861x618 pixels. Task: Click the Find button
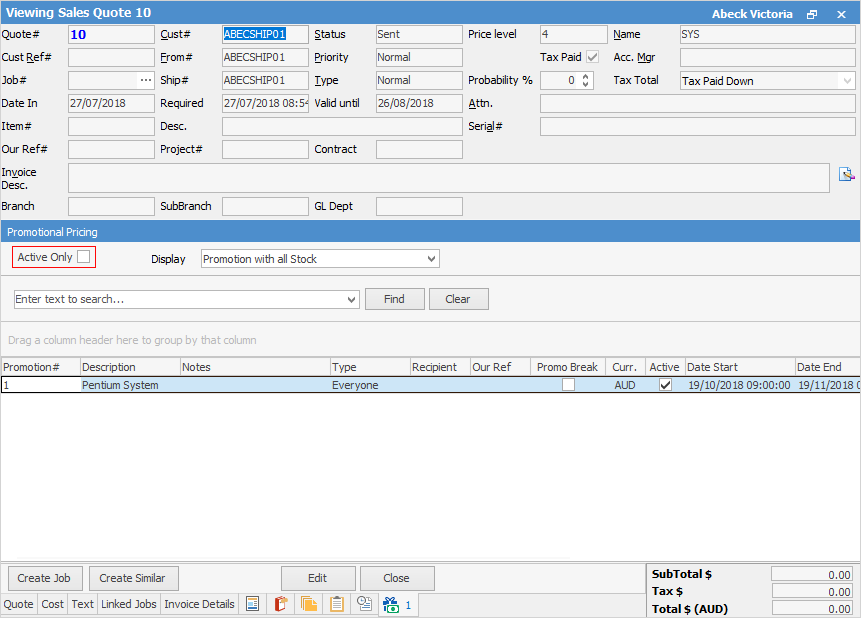click(x=394, y=299)
